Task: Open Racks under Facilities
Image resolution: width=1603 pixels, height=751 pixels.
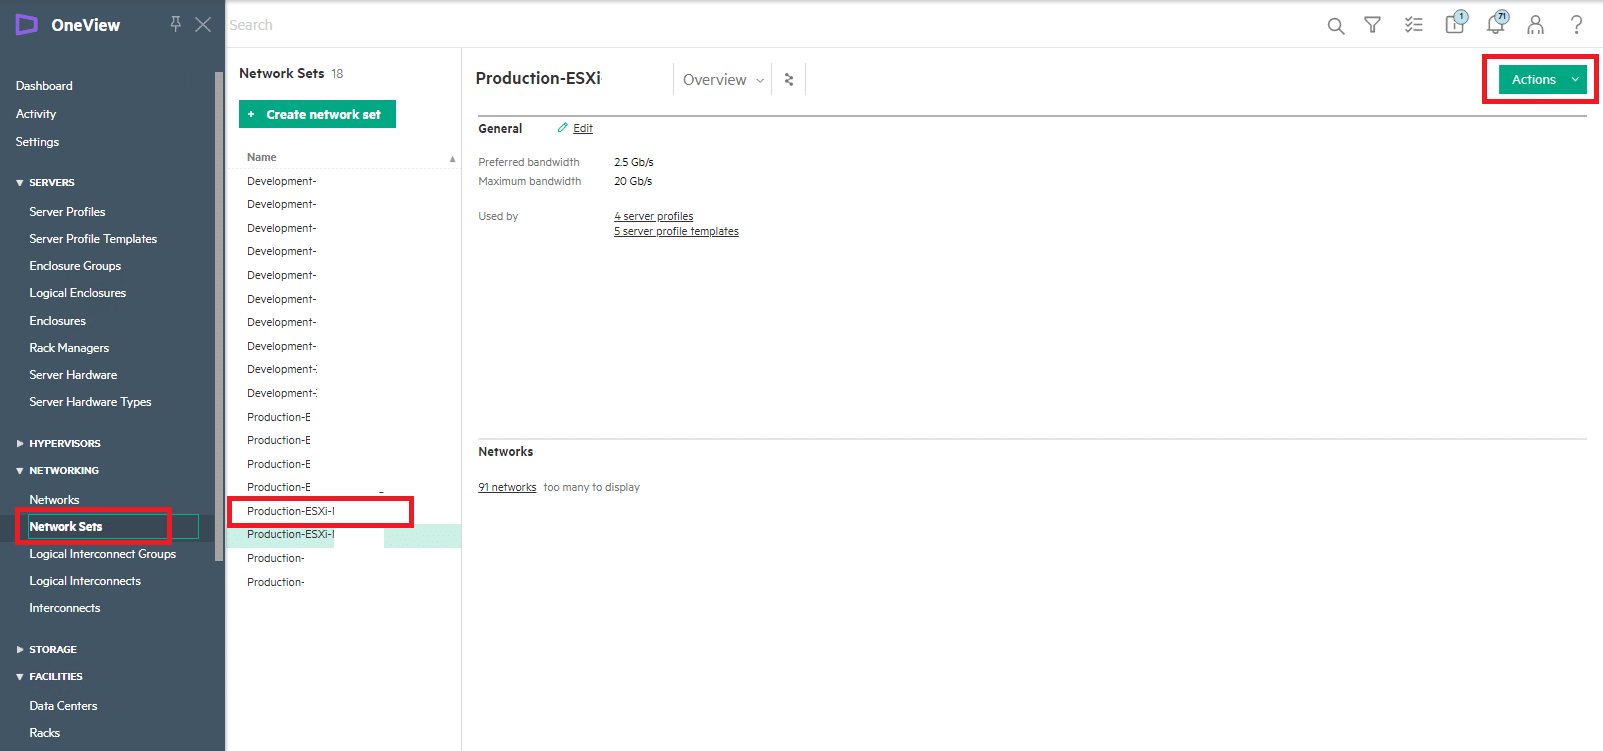Action: pyautogui.click(x=44, y=733)
